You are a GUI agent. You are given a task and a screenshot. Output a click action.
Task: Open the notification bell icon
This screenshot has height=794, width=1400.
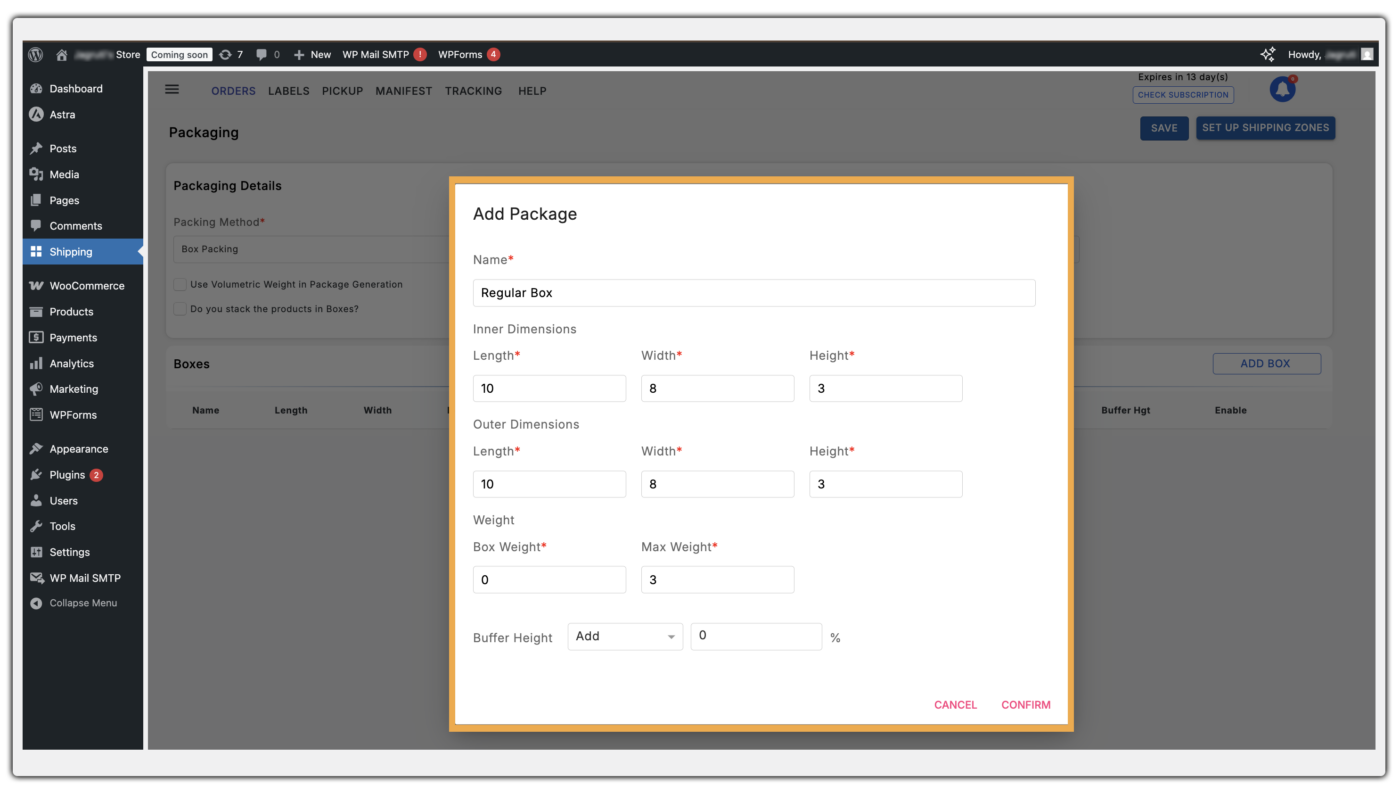(1282, 89)
